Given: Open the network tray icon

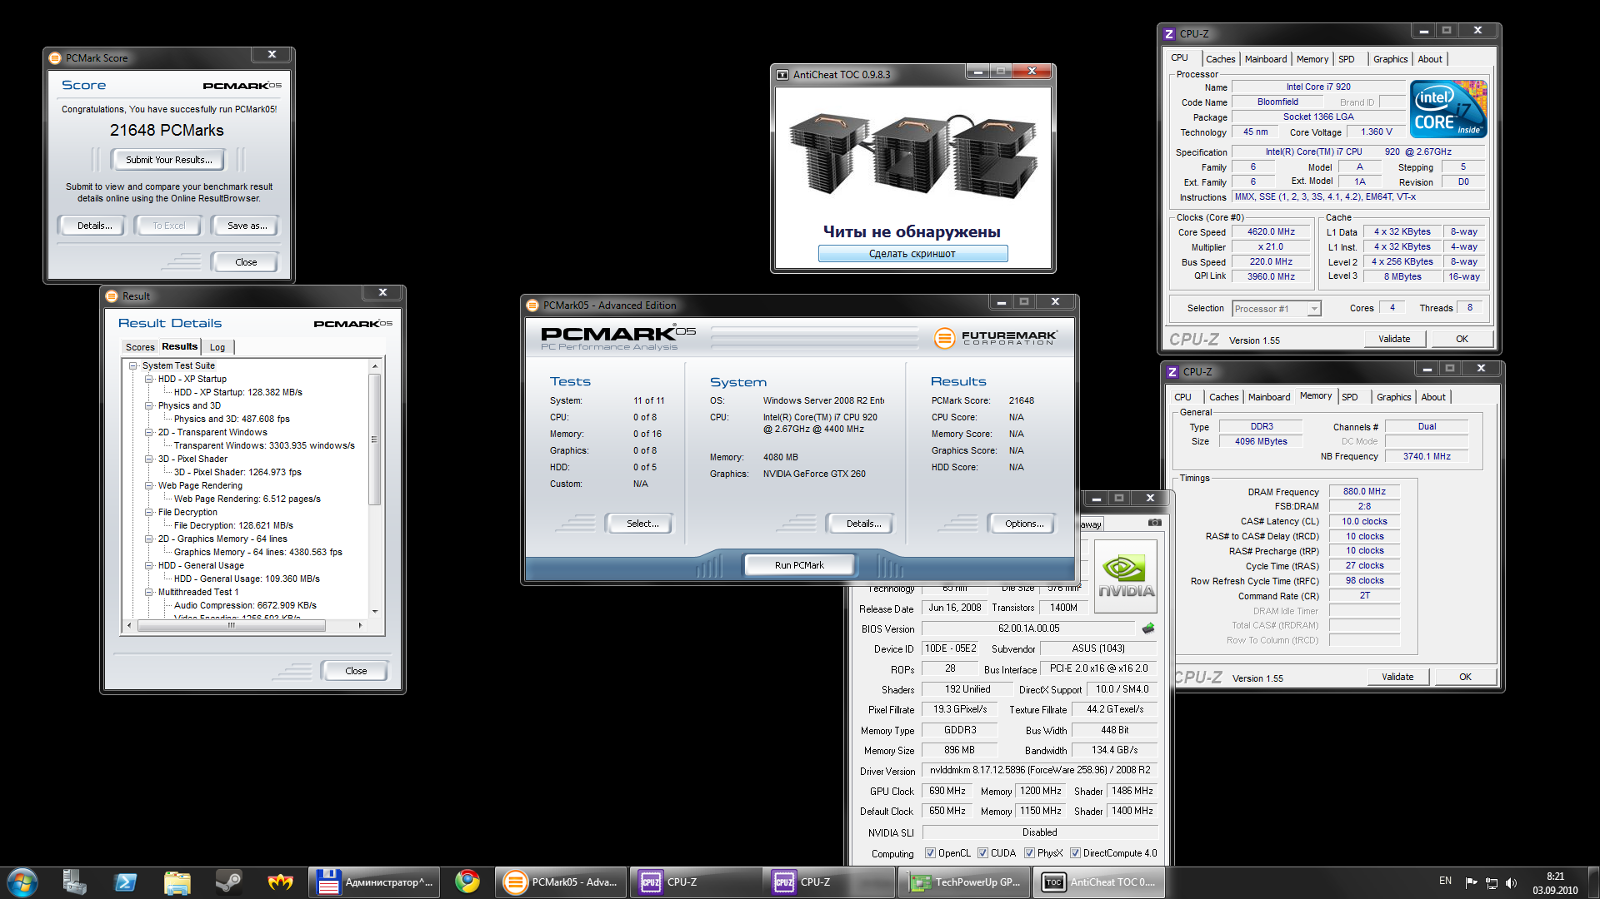Looking at the screenshot, I should click(1491, 883).
